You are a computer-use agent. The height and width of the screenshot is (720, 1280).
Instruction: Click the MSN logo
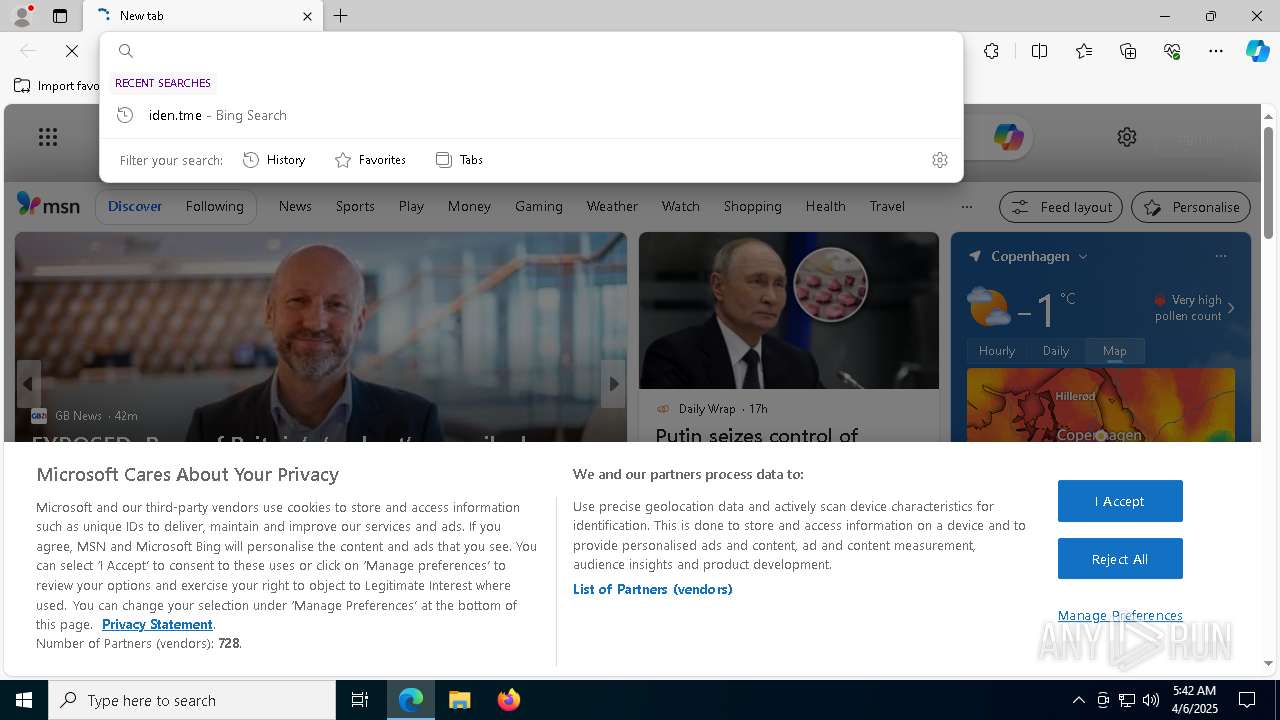click(x=48, y=205)
